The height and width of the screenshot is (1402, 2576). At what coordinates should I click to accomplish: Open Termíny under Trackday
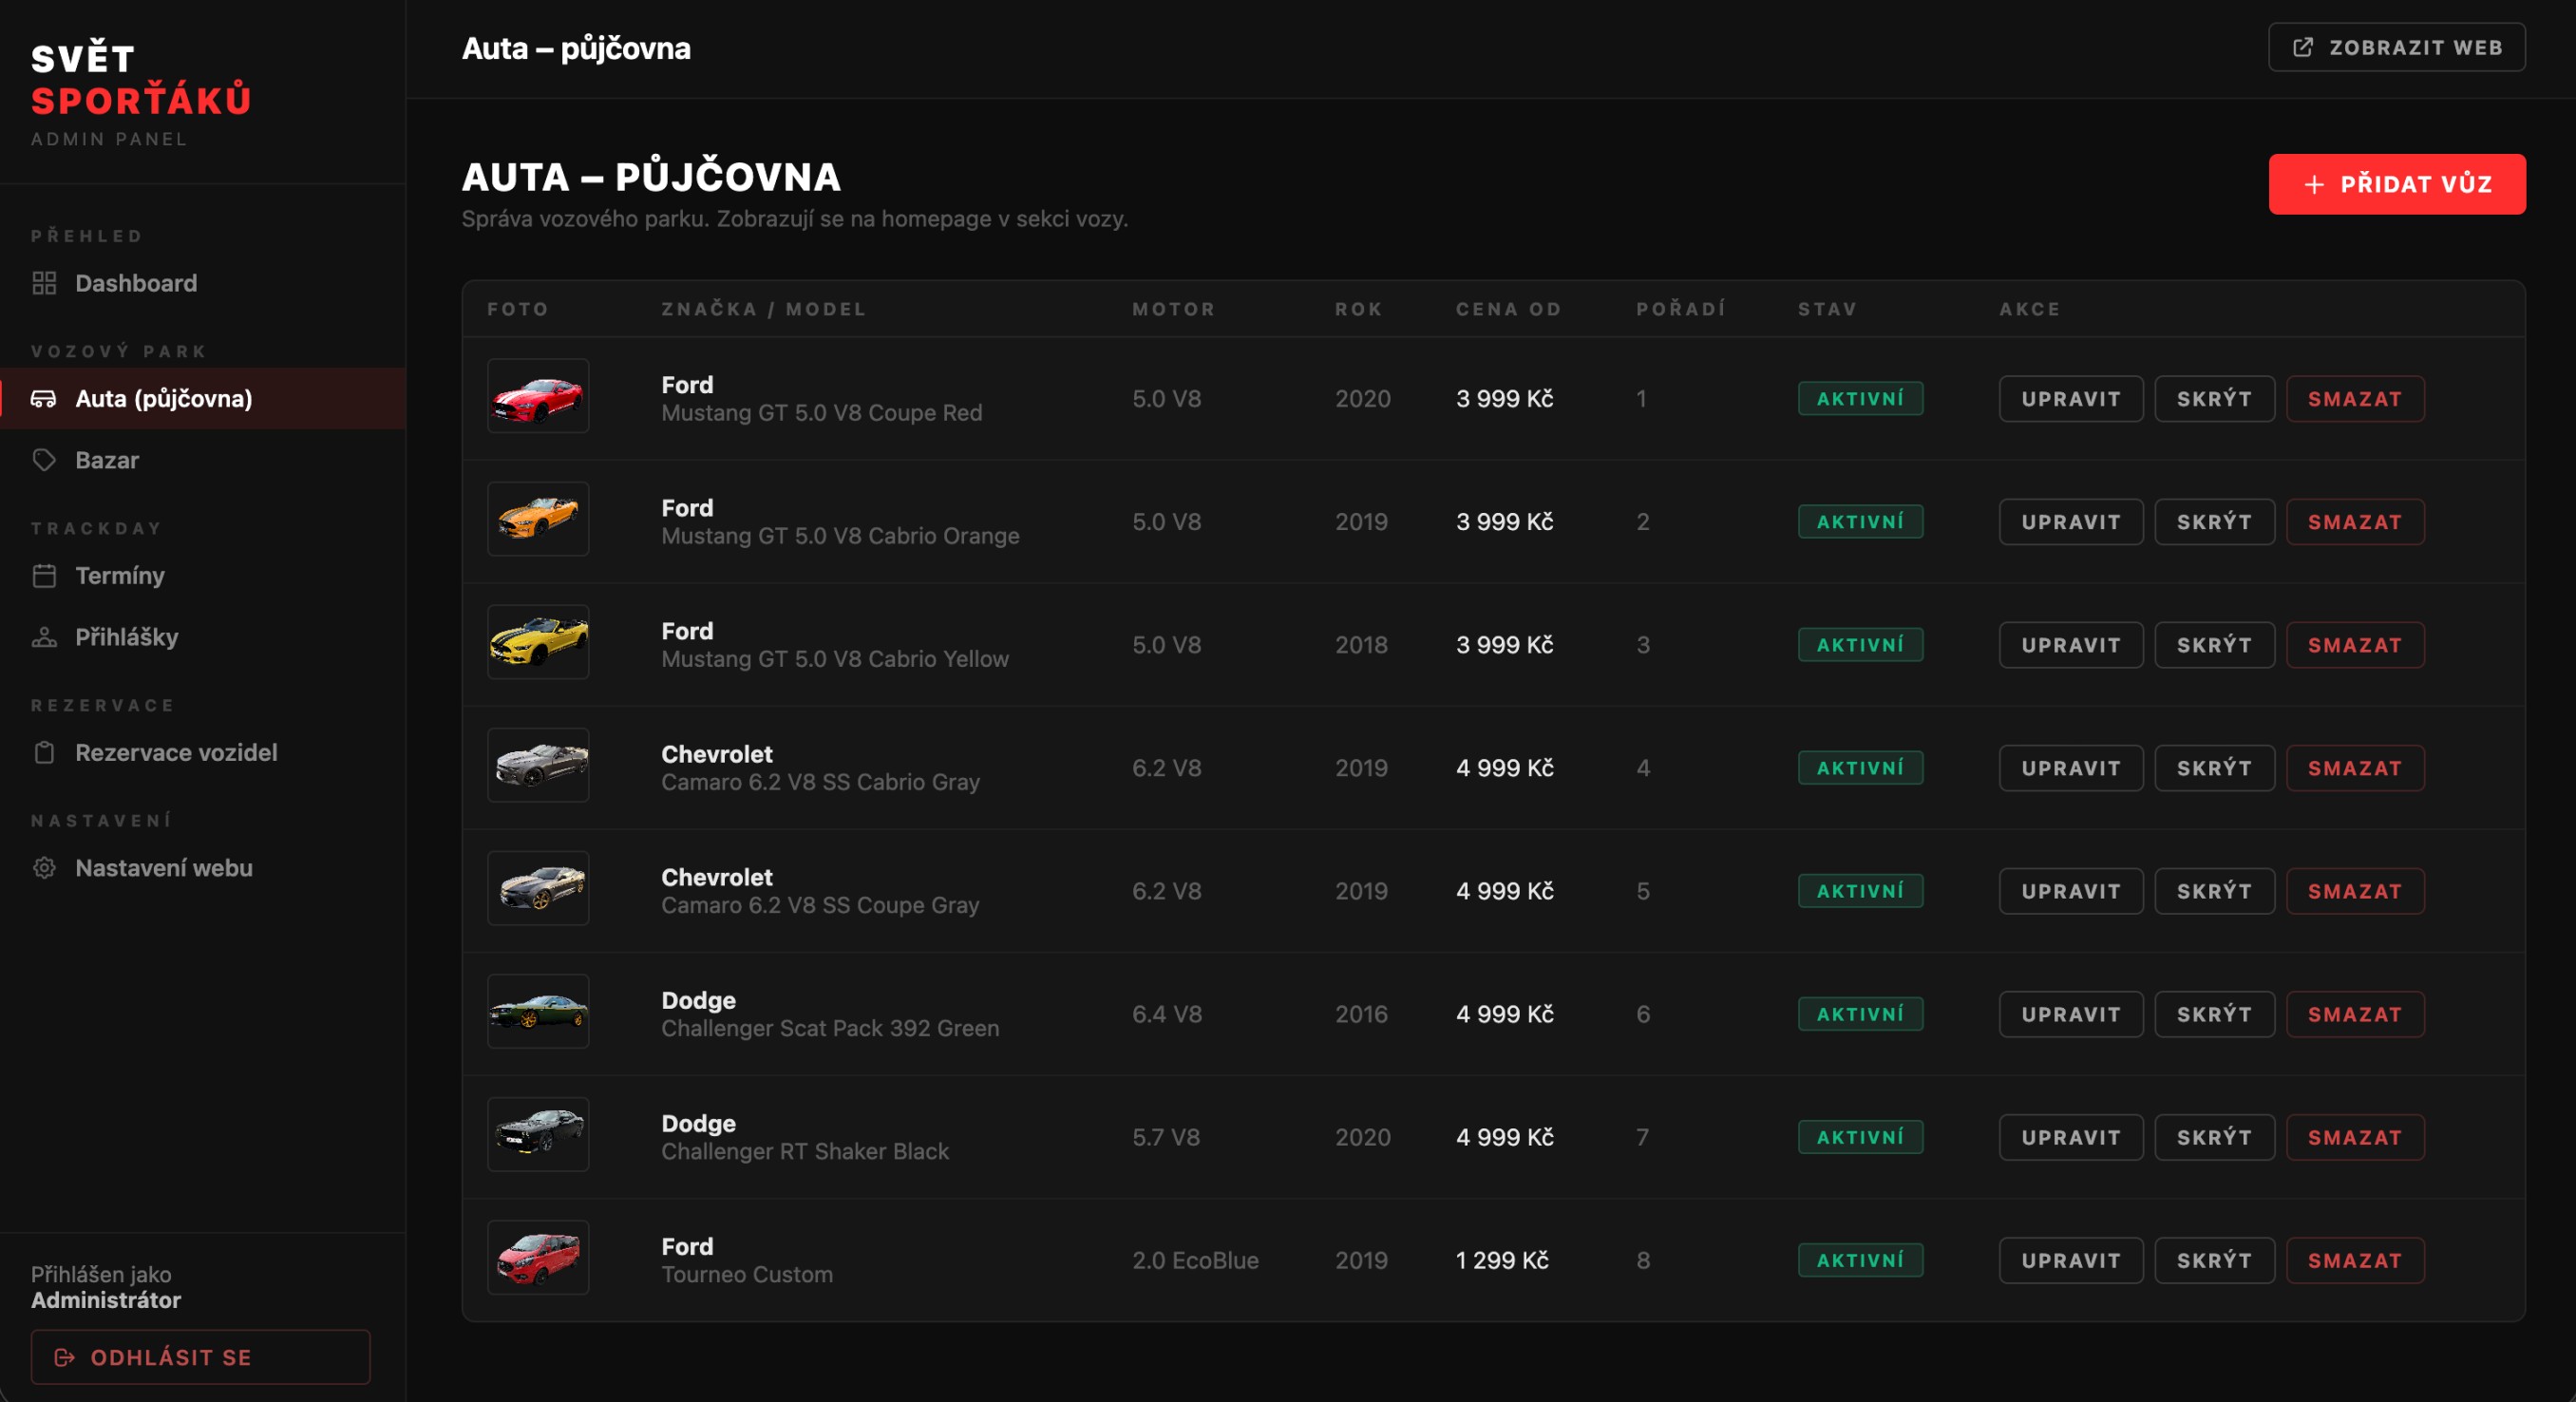click(x=203, y=576)
